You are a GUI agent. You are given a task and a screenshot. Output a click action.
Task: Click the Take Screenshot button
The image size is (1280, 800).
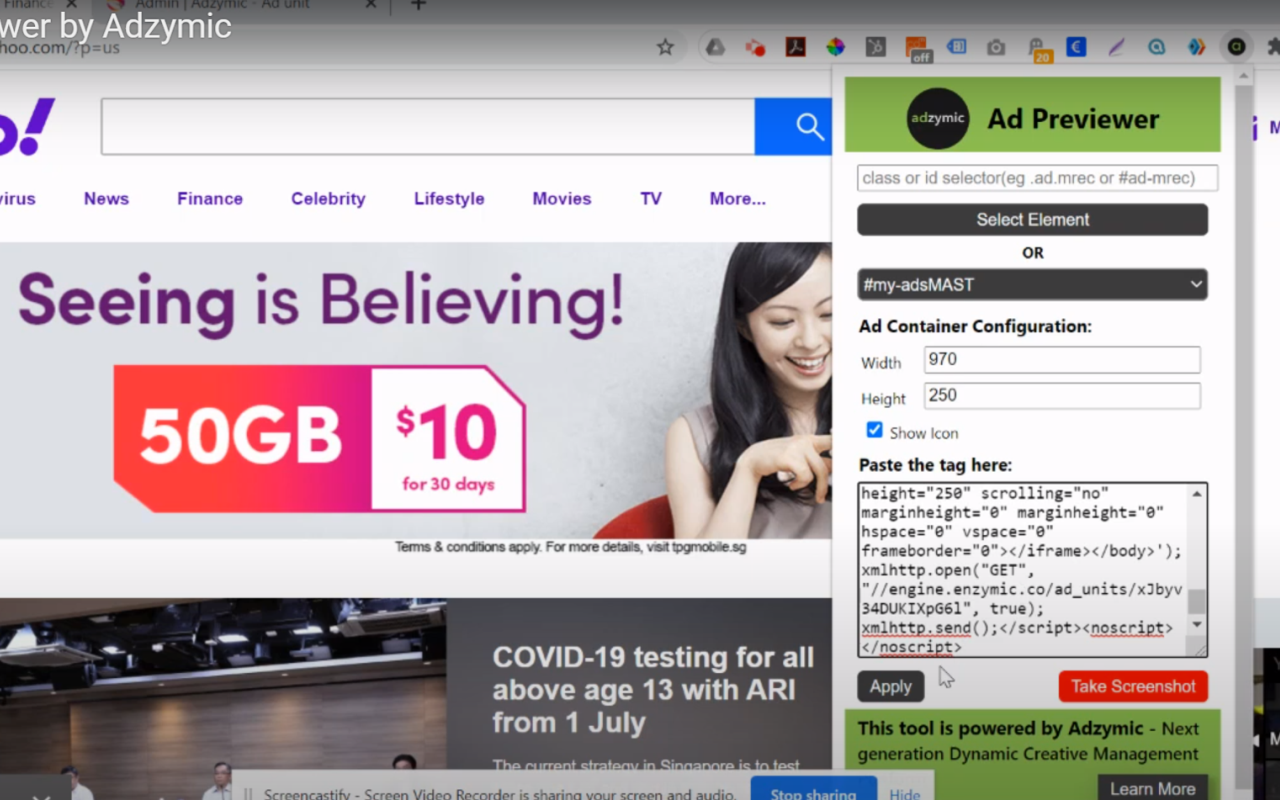1133,687
